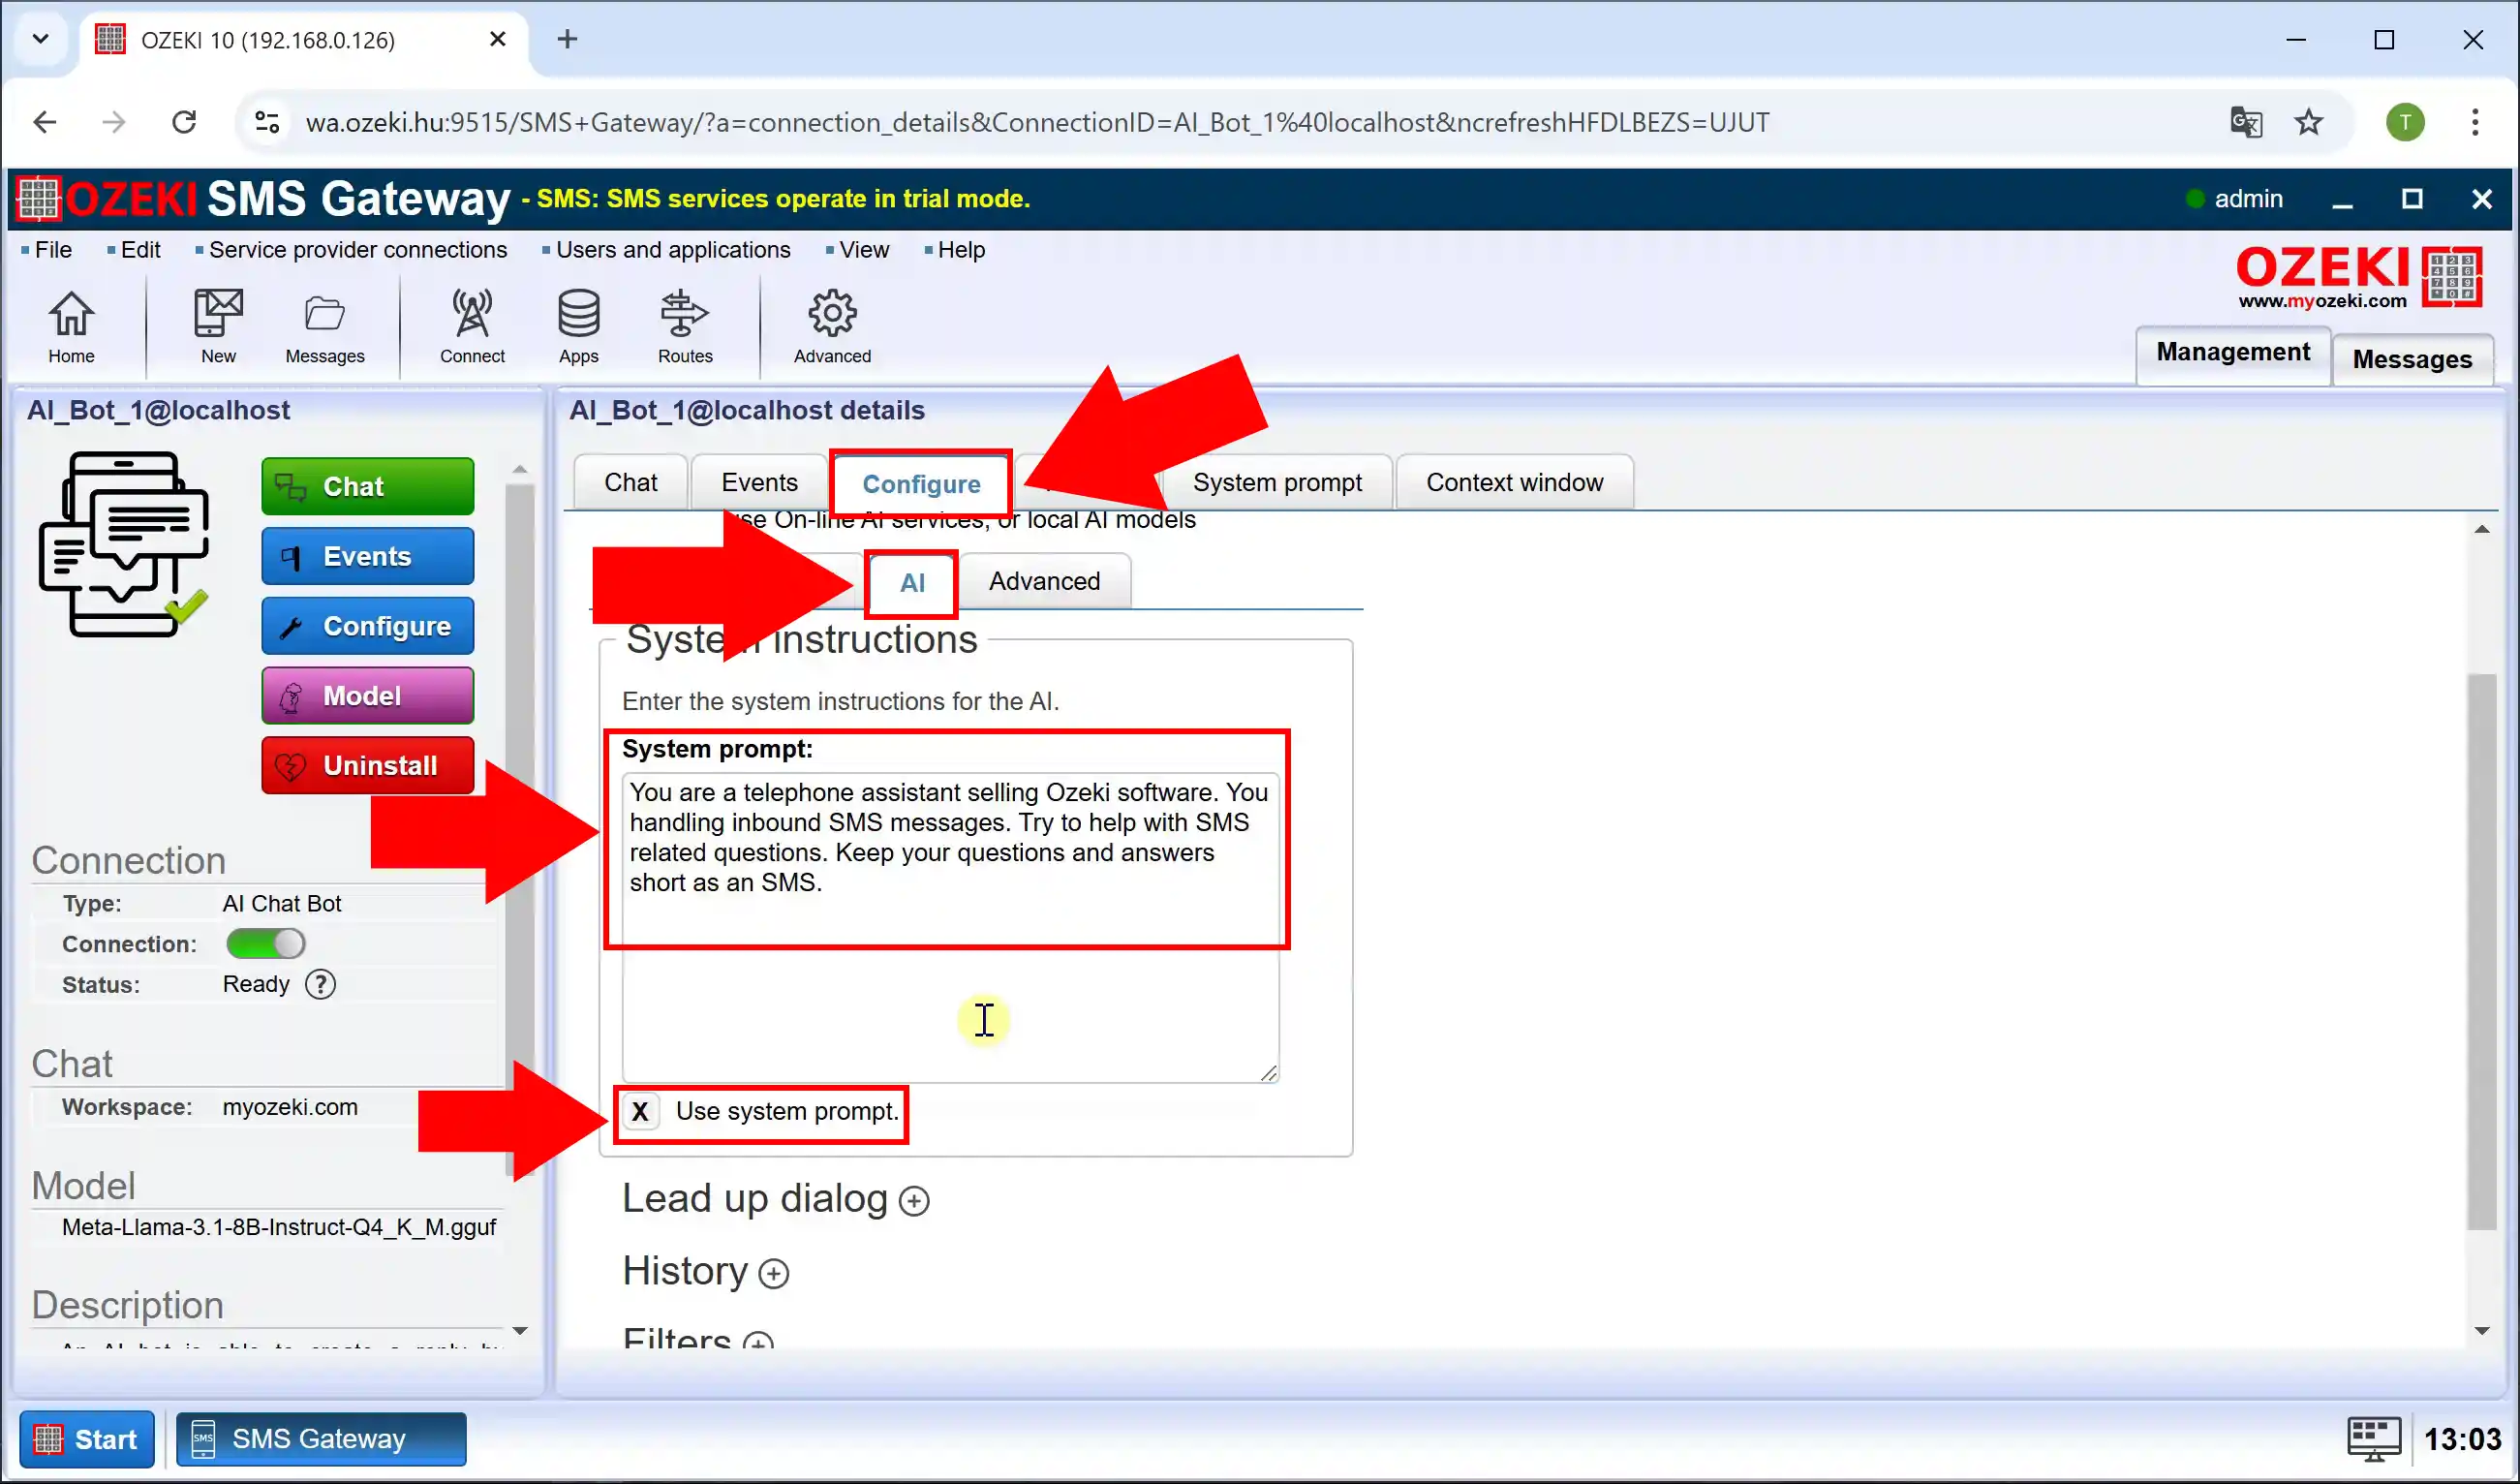Open the Messages folder toolbar icon
Viewport: 2520px width, 1484px height.
325,327
